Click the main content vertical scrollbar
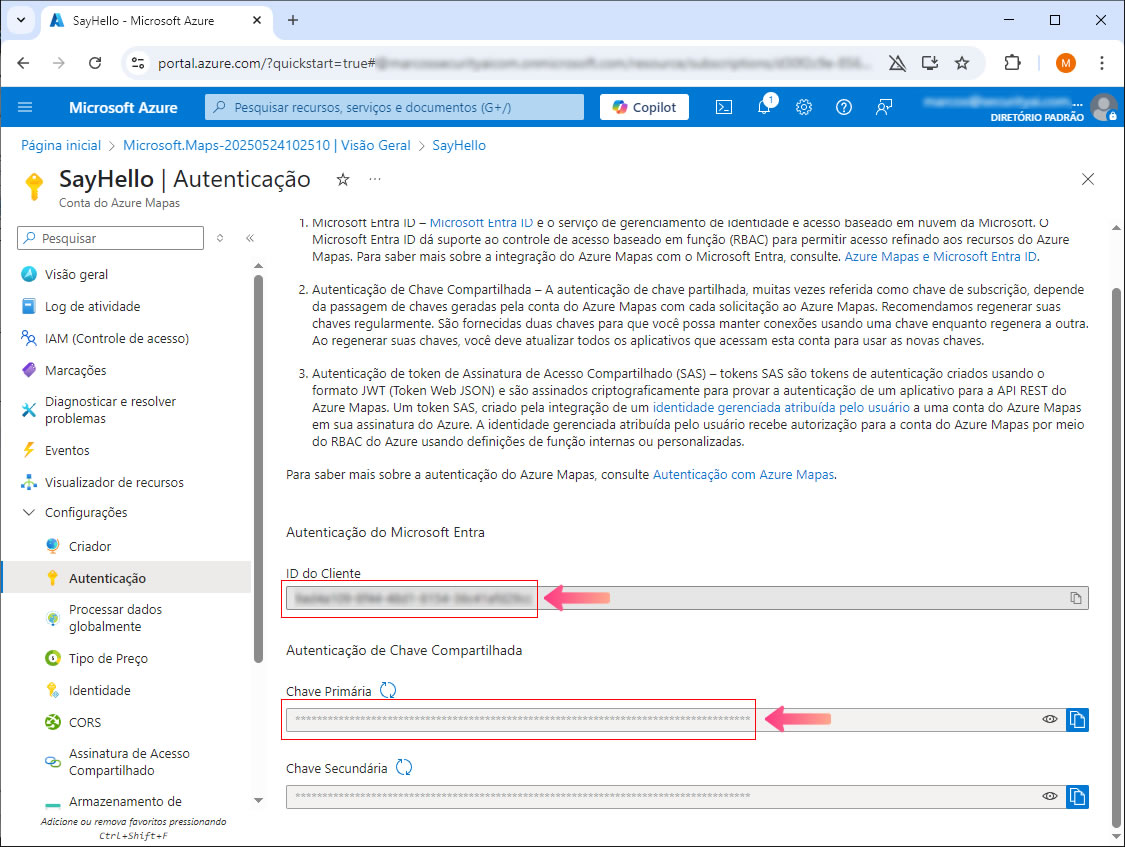The height and width of the screenshot is (847, 1125). 1116,557
